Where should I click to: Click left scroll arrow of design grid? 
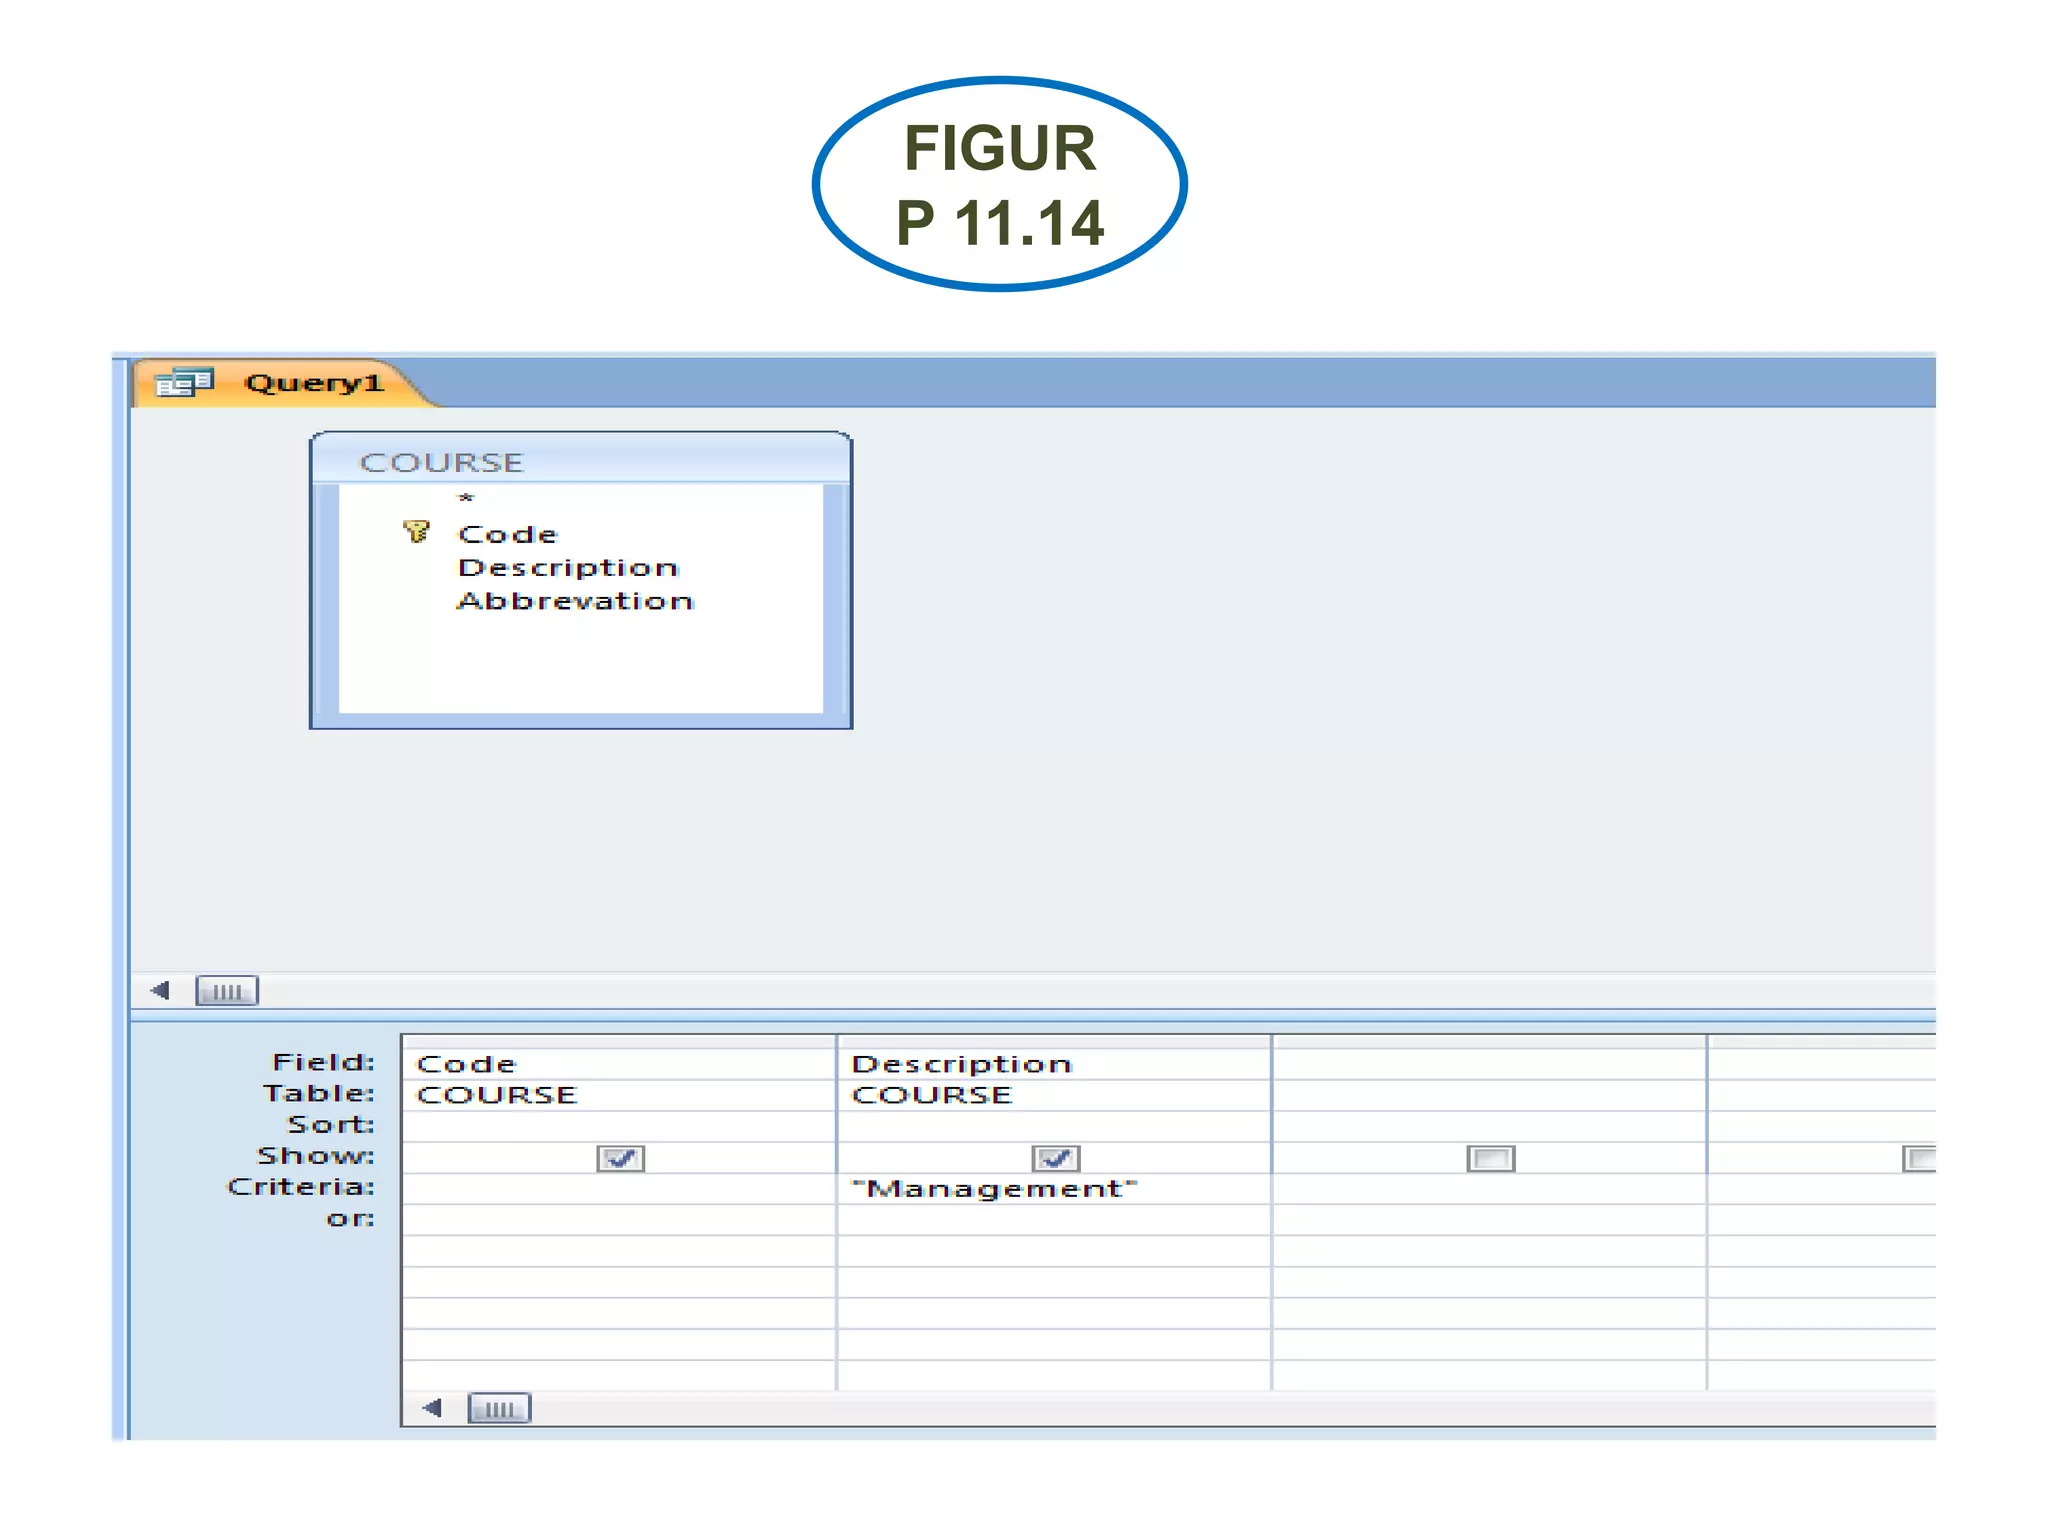(x=432, y=1408)
